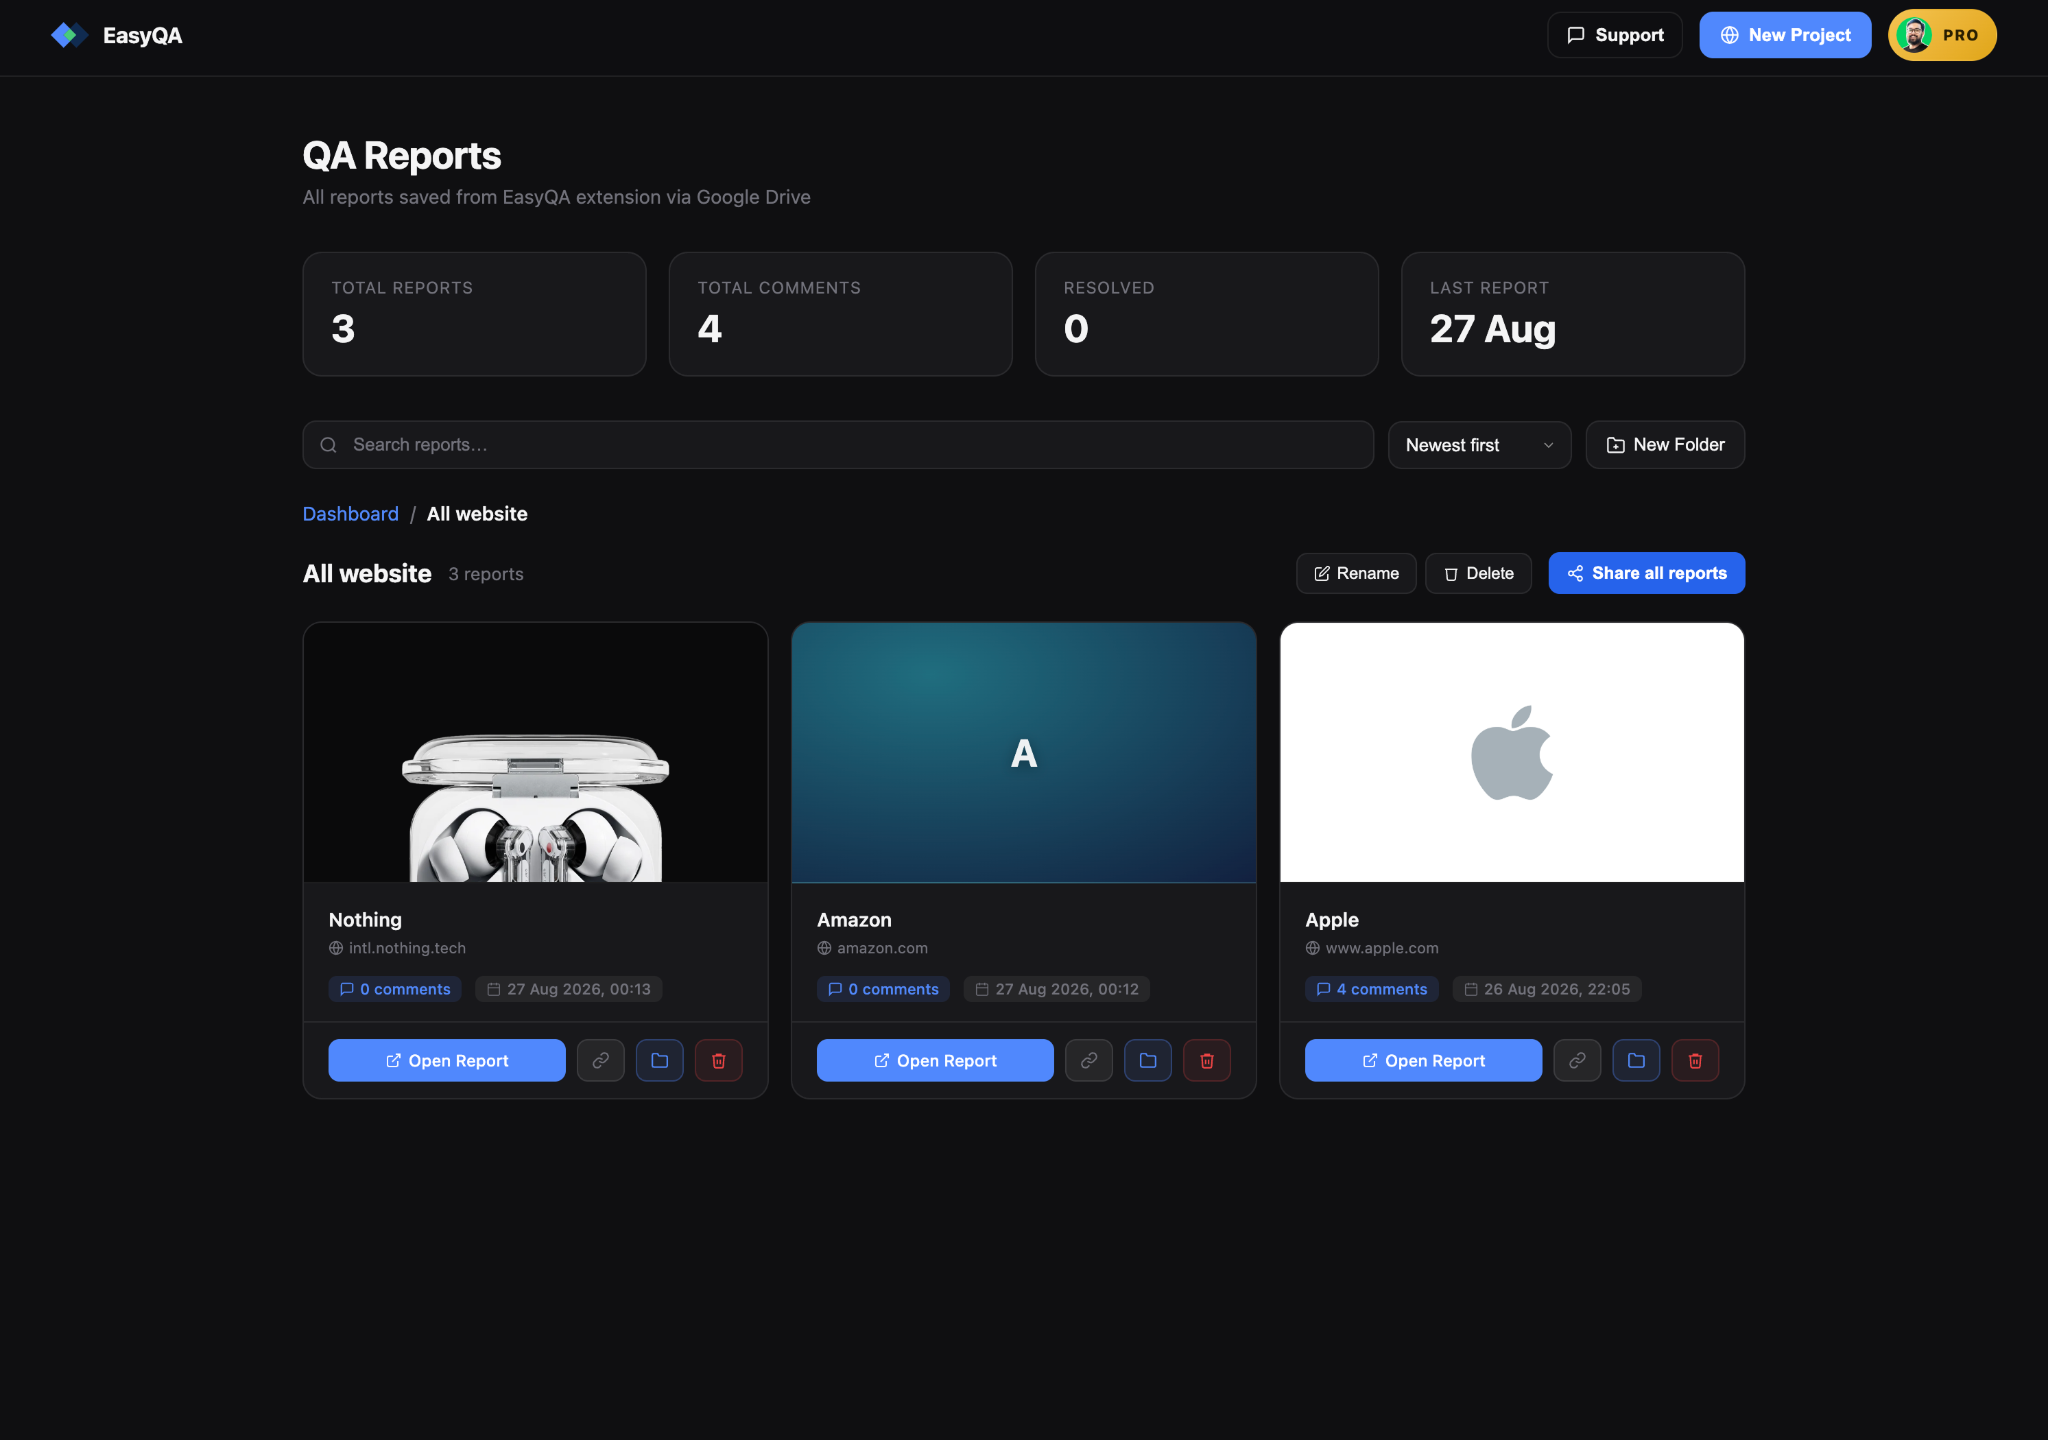Viewport: 2048px width, 1440px height.
Task: Create a New Folder
Action: [x=1665, y=445]
